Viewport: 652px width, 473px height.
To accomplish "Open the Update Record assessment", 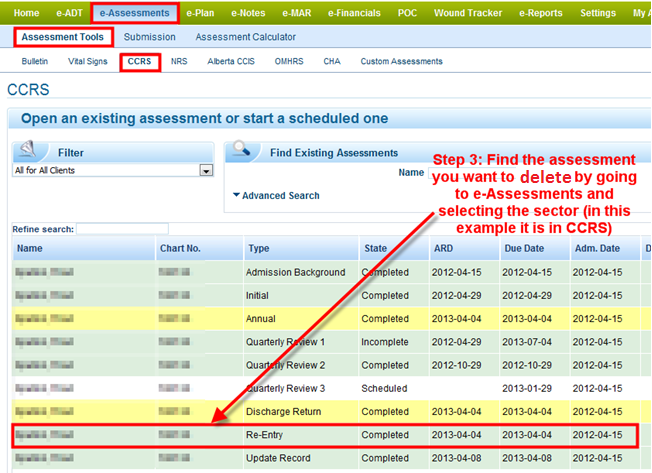I will 331,458.
